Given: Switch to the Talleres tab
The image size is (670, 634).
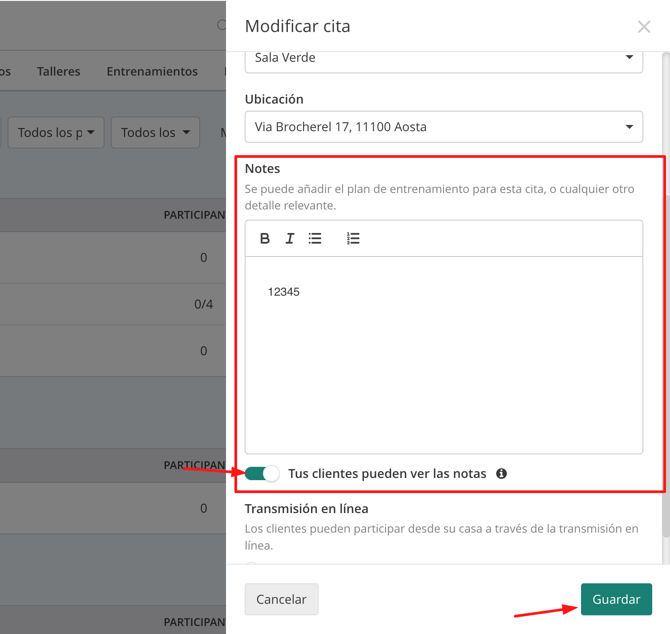Looking at the screenshot, I should (x=59, y=71).
